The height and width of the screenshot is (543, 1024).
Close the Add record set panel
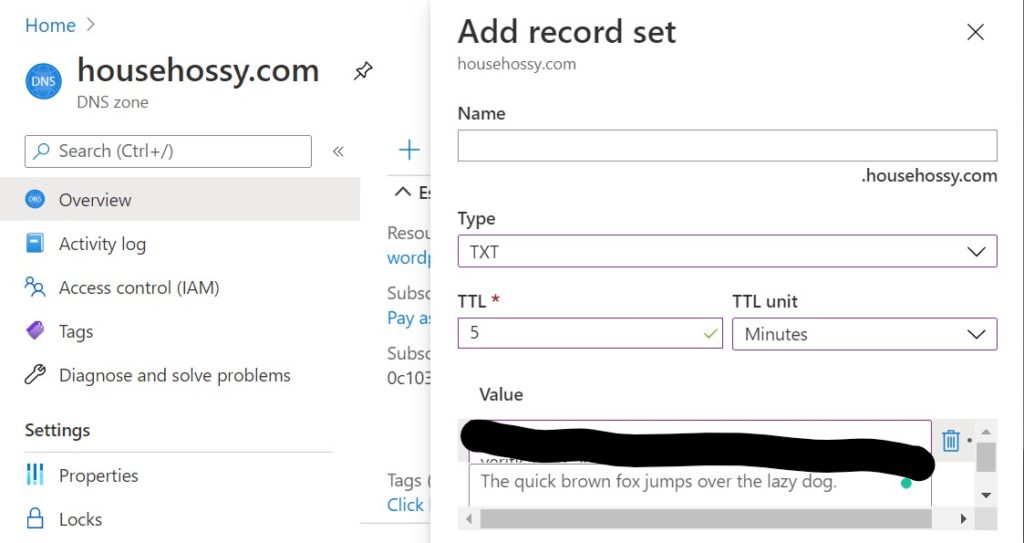click(x=975, y=32)
